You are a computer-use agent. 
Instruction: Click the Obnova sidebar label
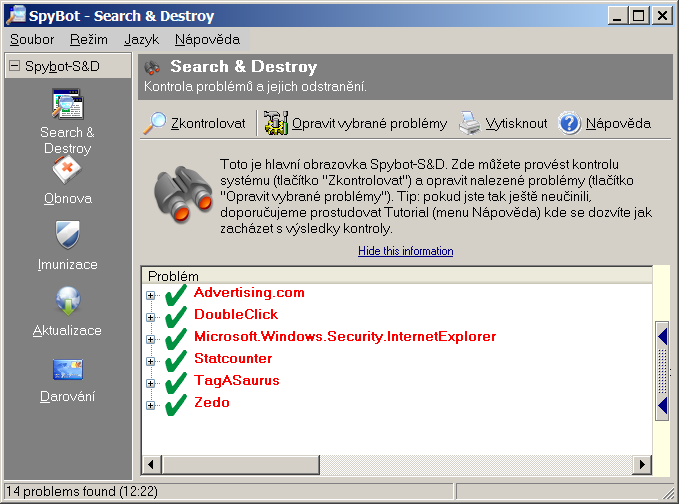pyautogui.click(x=68, y=198)
